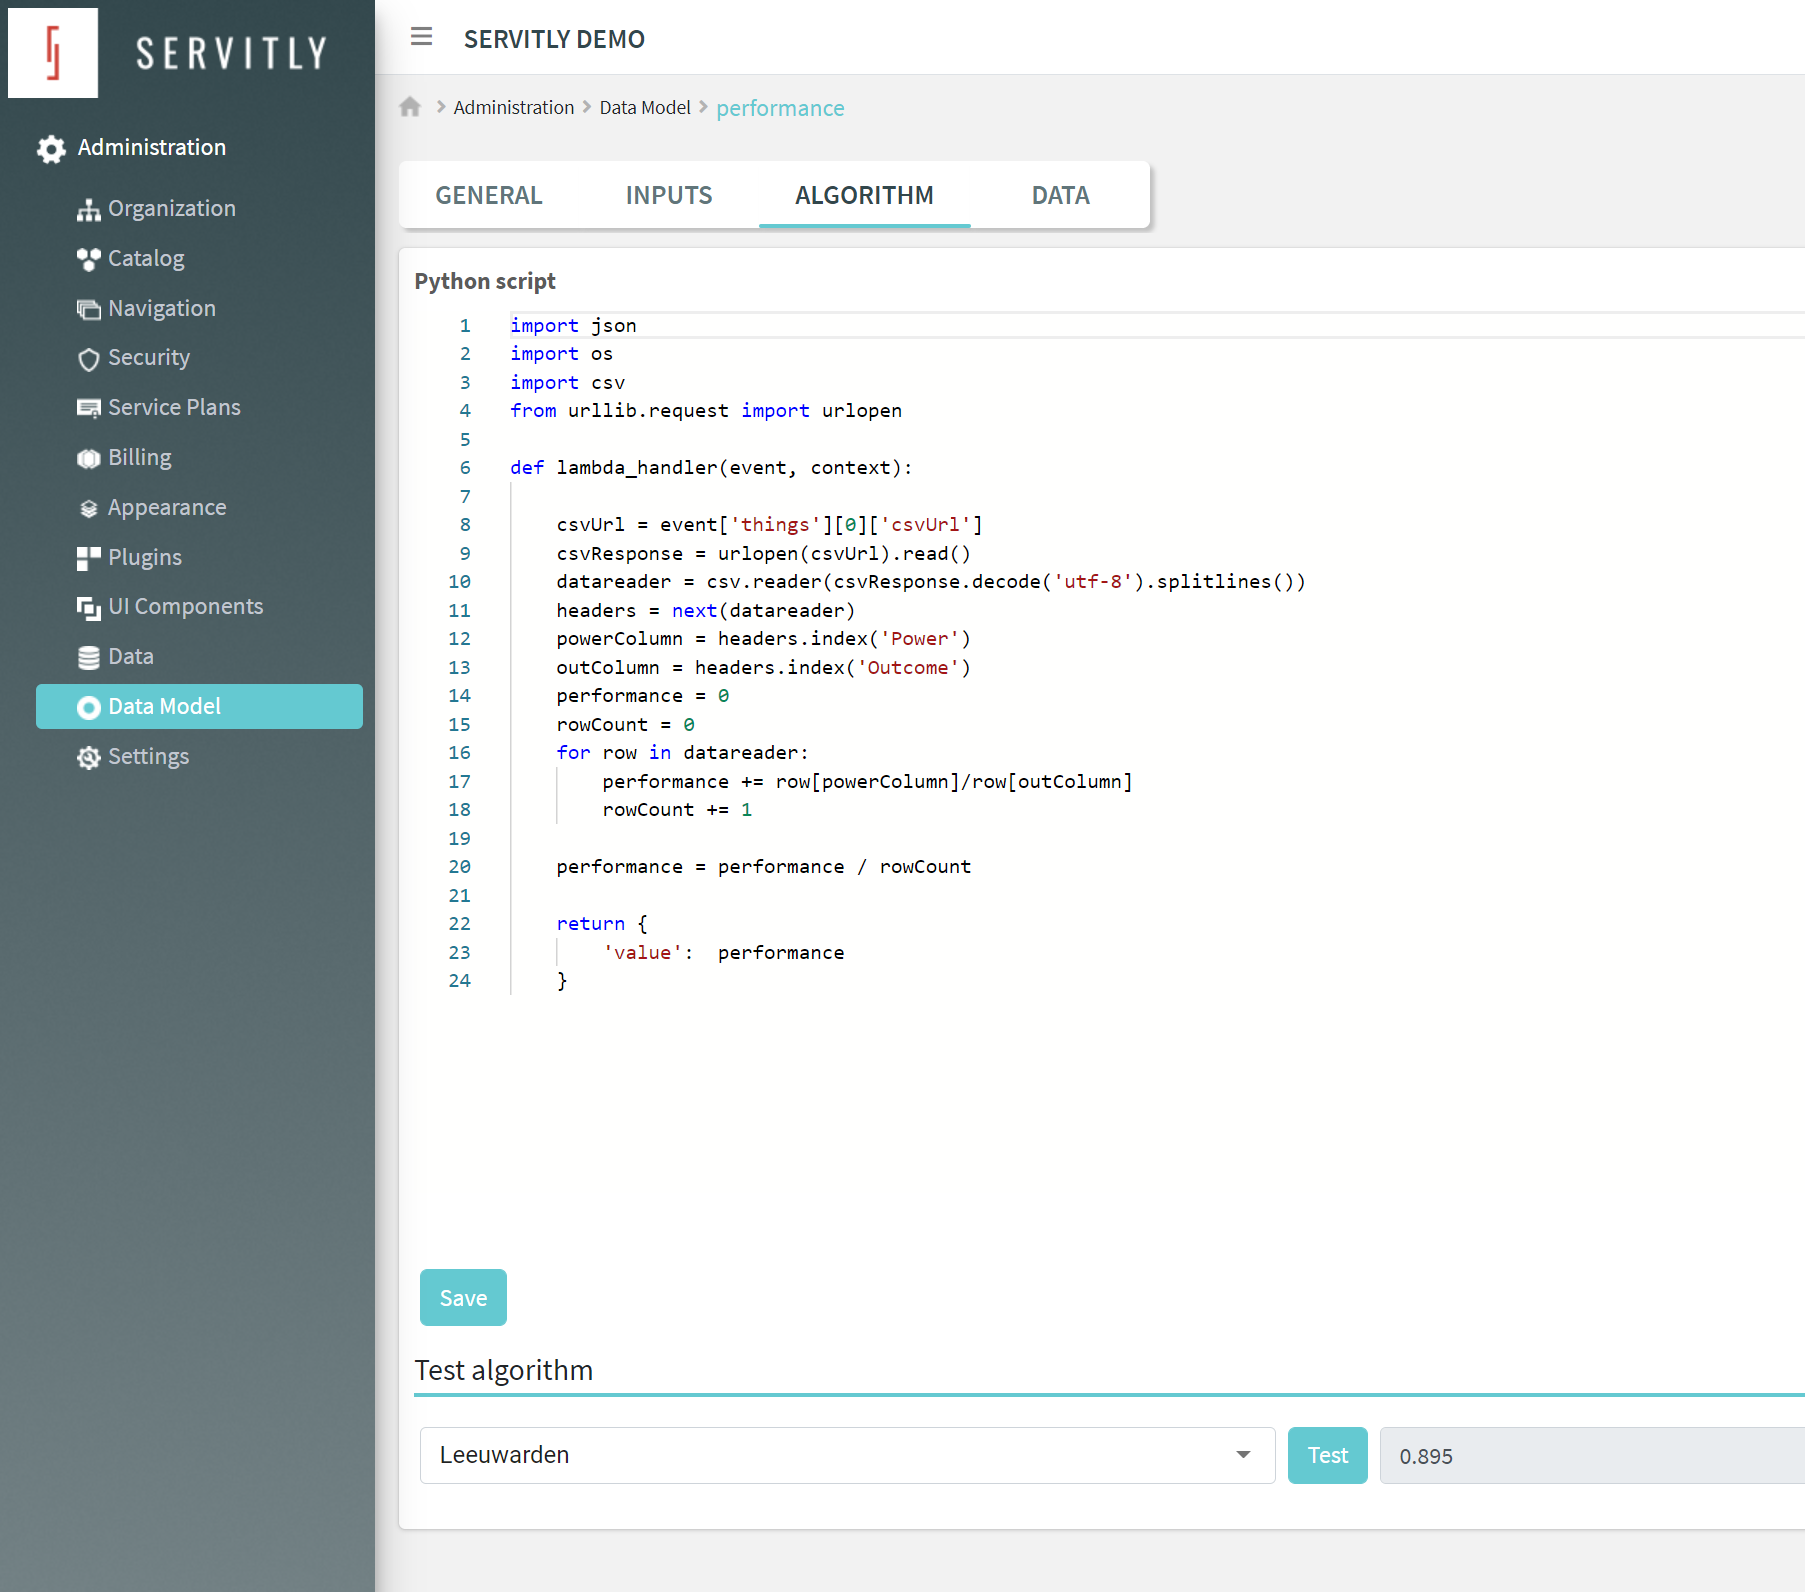Click the Catalog icon in sidebar

[89, 259]
